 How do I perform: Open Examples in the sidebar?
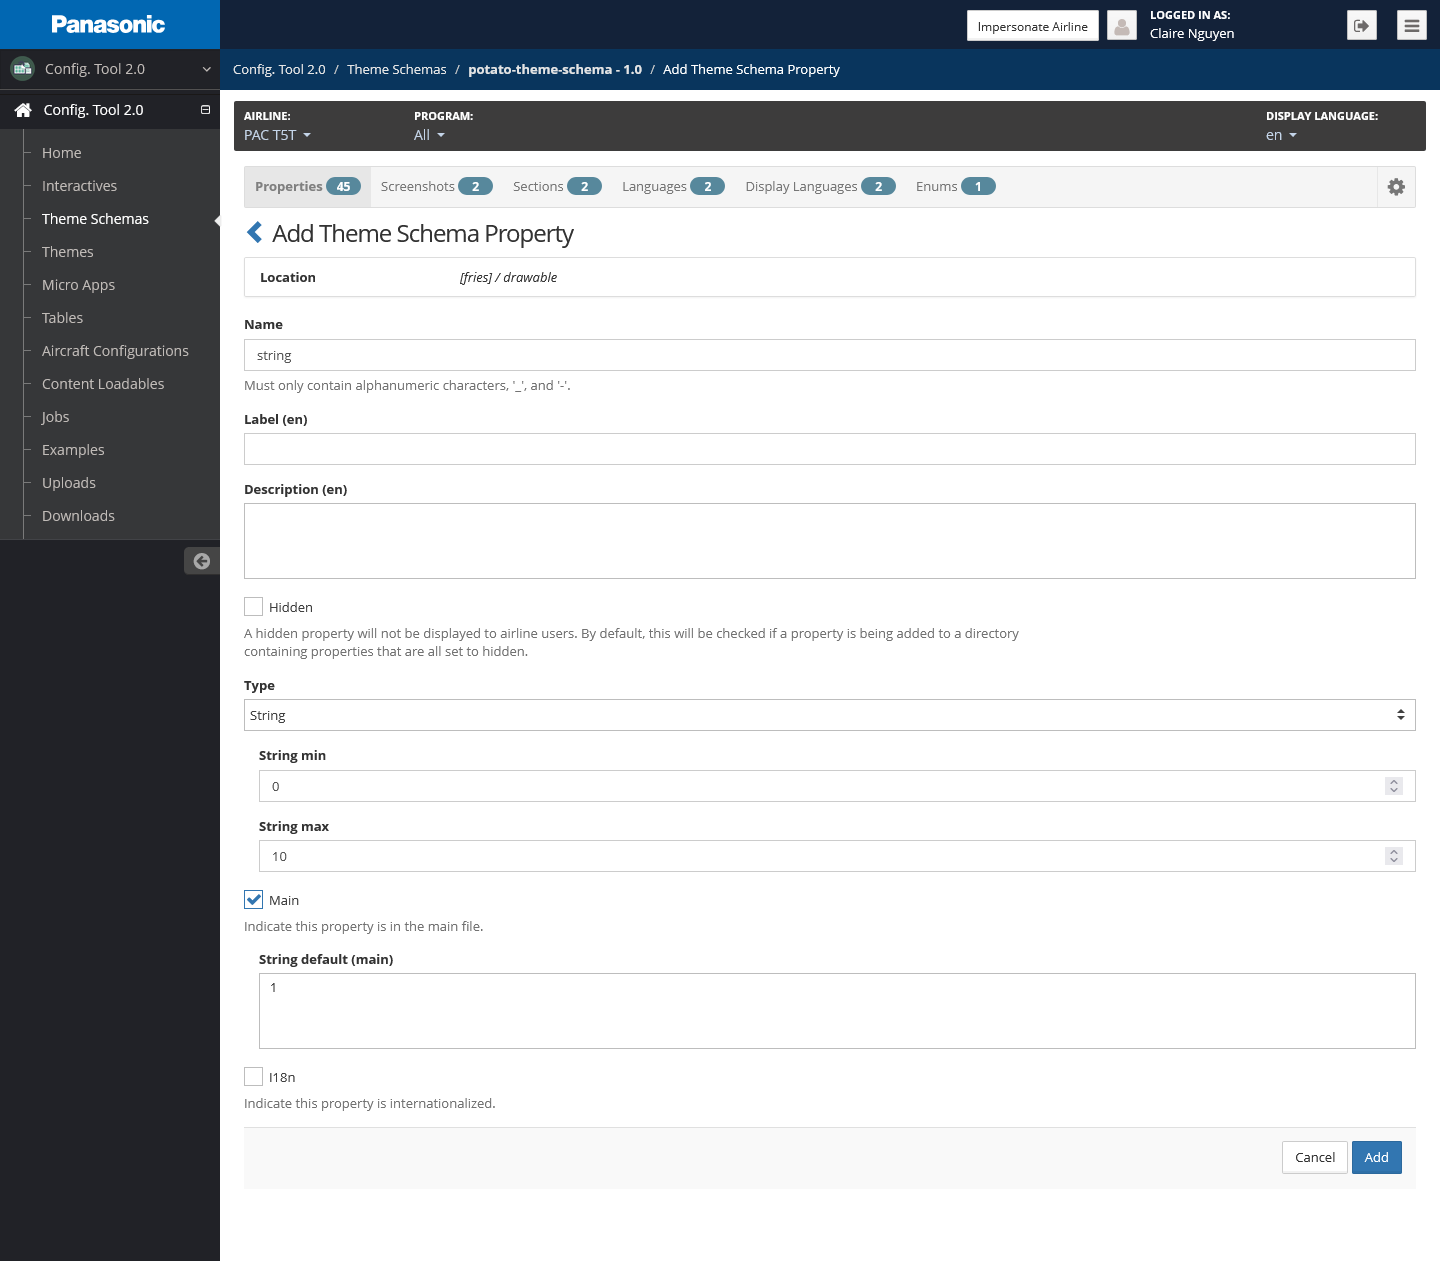point(73,450)
